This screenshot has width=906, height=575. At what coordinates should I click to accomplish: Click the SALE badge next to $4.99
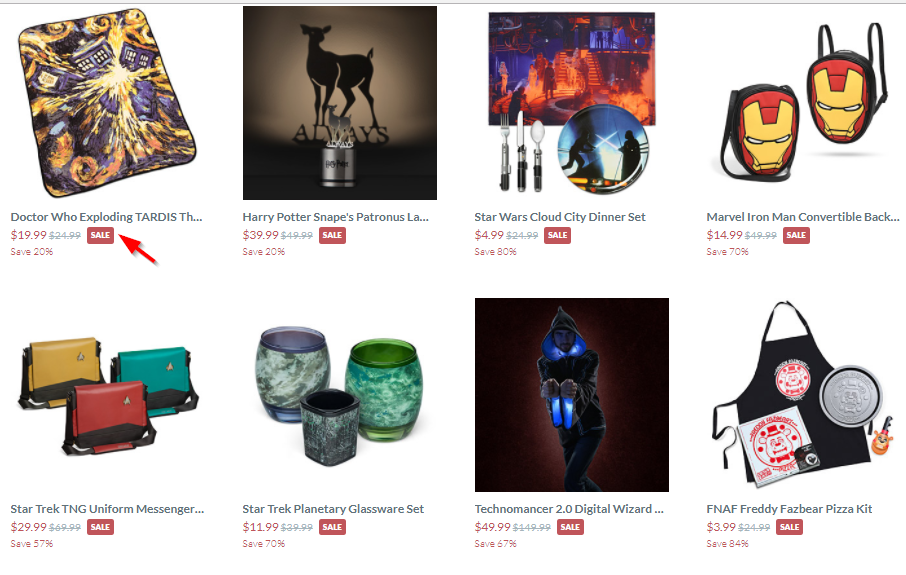(x=558, y=235)
